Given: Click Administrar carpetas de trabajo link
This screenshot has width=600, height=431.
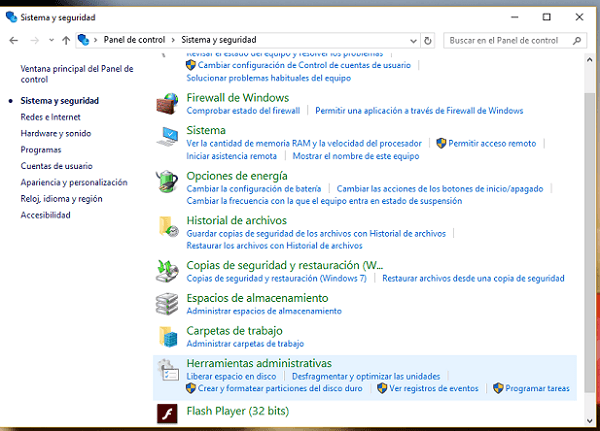Looking at the screenshot, I should click(245, 344).
